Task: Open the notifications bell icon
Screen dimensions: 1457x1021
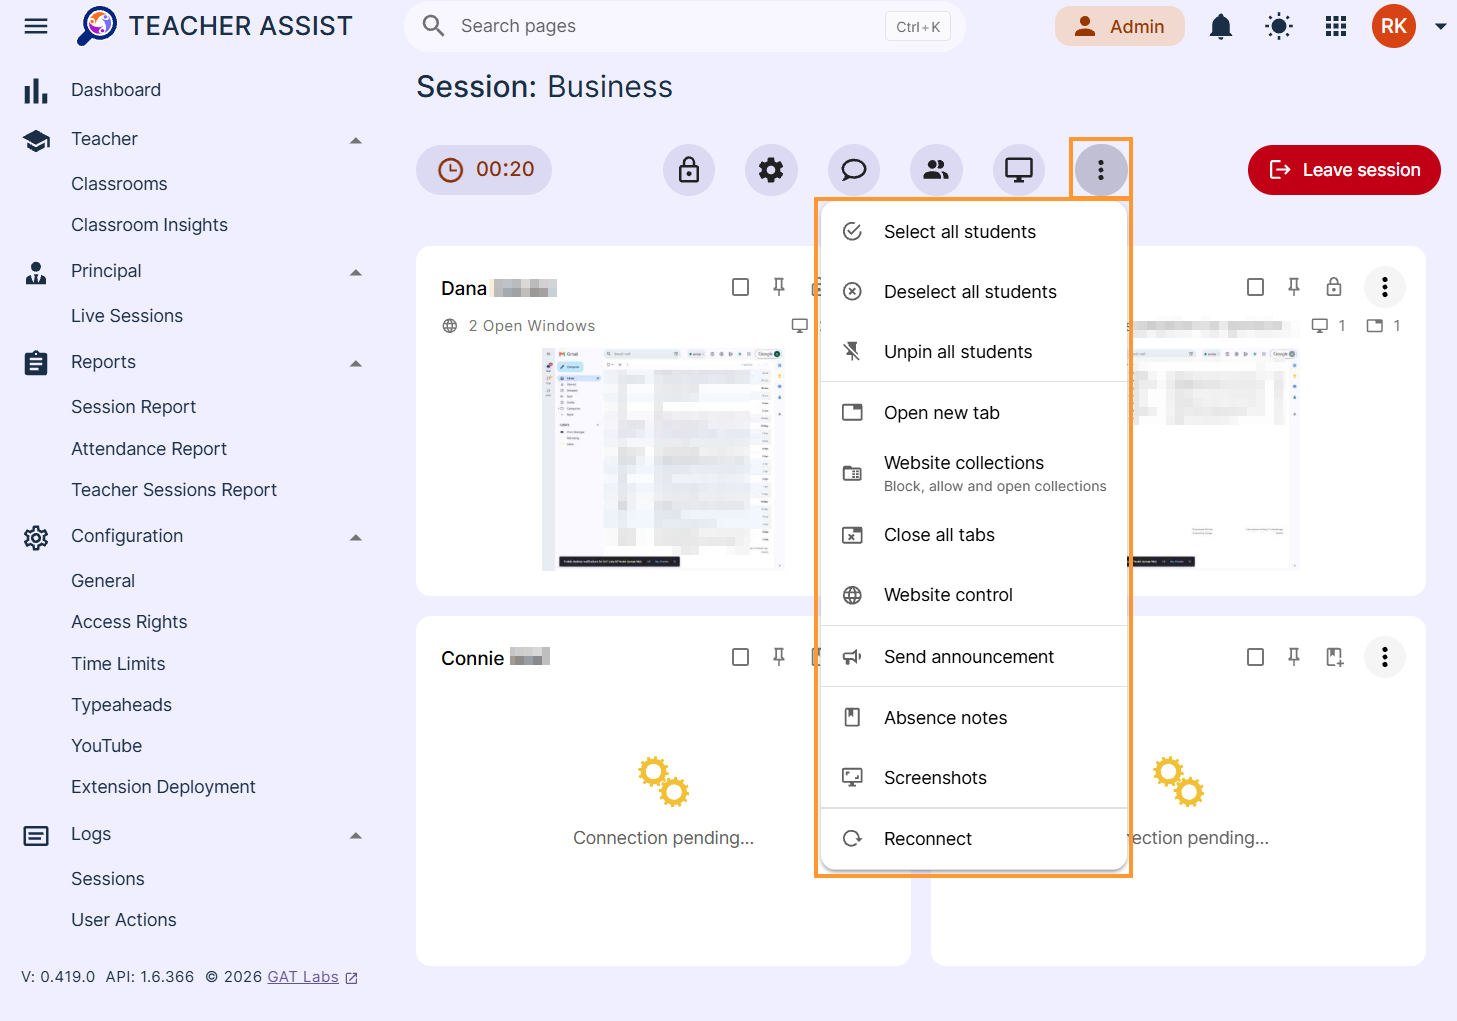Action: click(x=1221, y=26)
